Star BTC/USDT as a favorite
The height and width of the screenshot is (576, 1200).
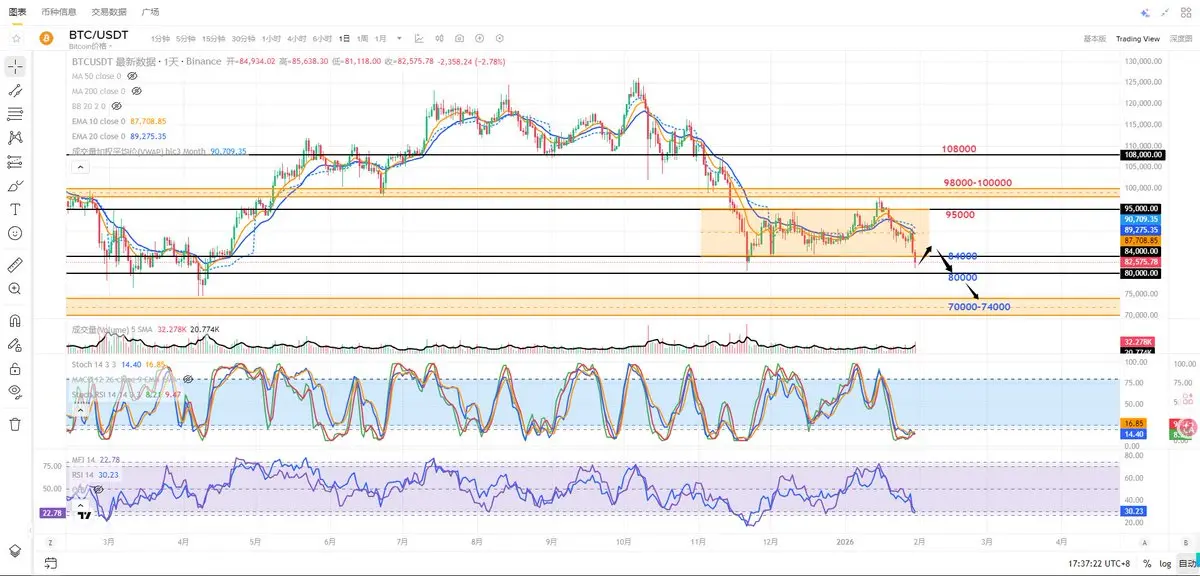(15, 38)
